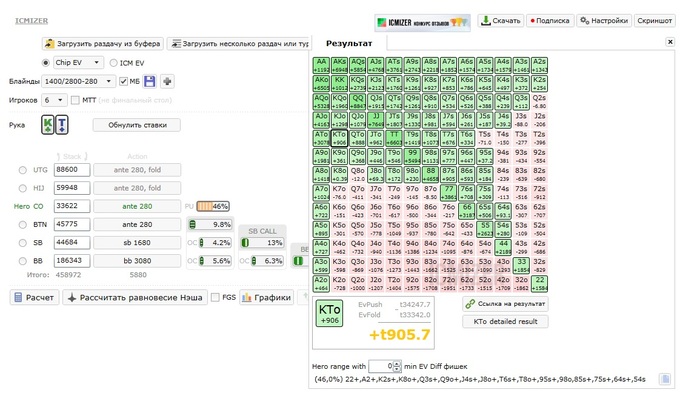Open the Скачать download button
The height and width of the screenshot is (401, 700).
tap(501, 21)
